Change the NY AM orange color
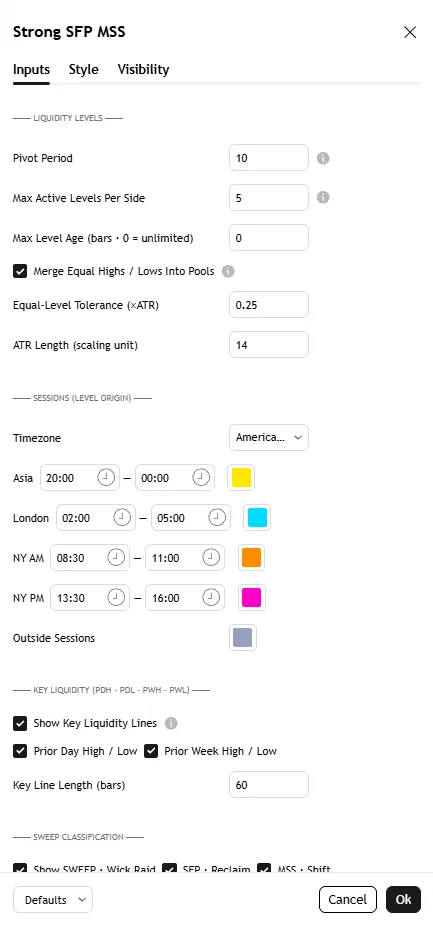The image size is (433, 925). click(251, 557)
